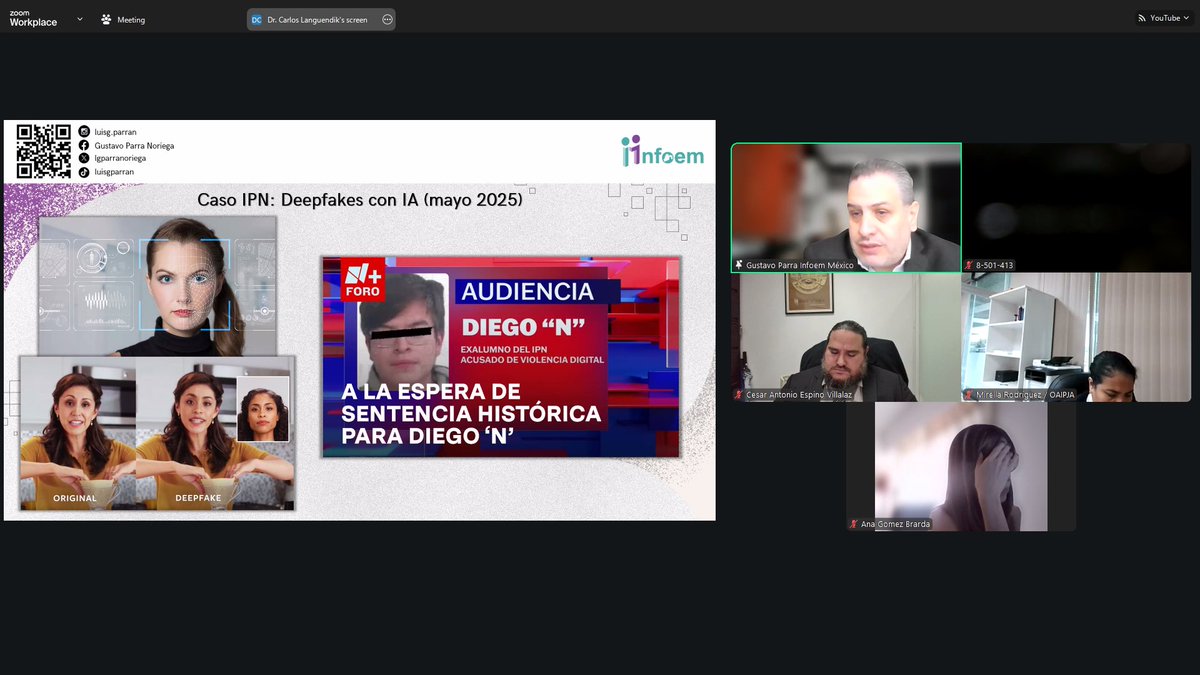This screenshot has height=675, width=1200.
Task: Click the QR code on the slide
Action: pyautogui.click(x=44, y=151)
